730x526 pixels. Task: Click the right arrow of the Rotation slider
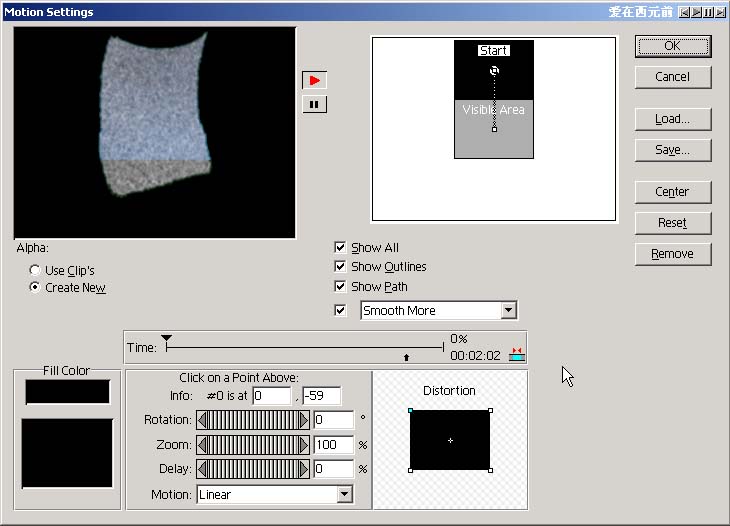(304, 420)
